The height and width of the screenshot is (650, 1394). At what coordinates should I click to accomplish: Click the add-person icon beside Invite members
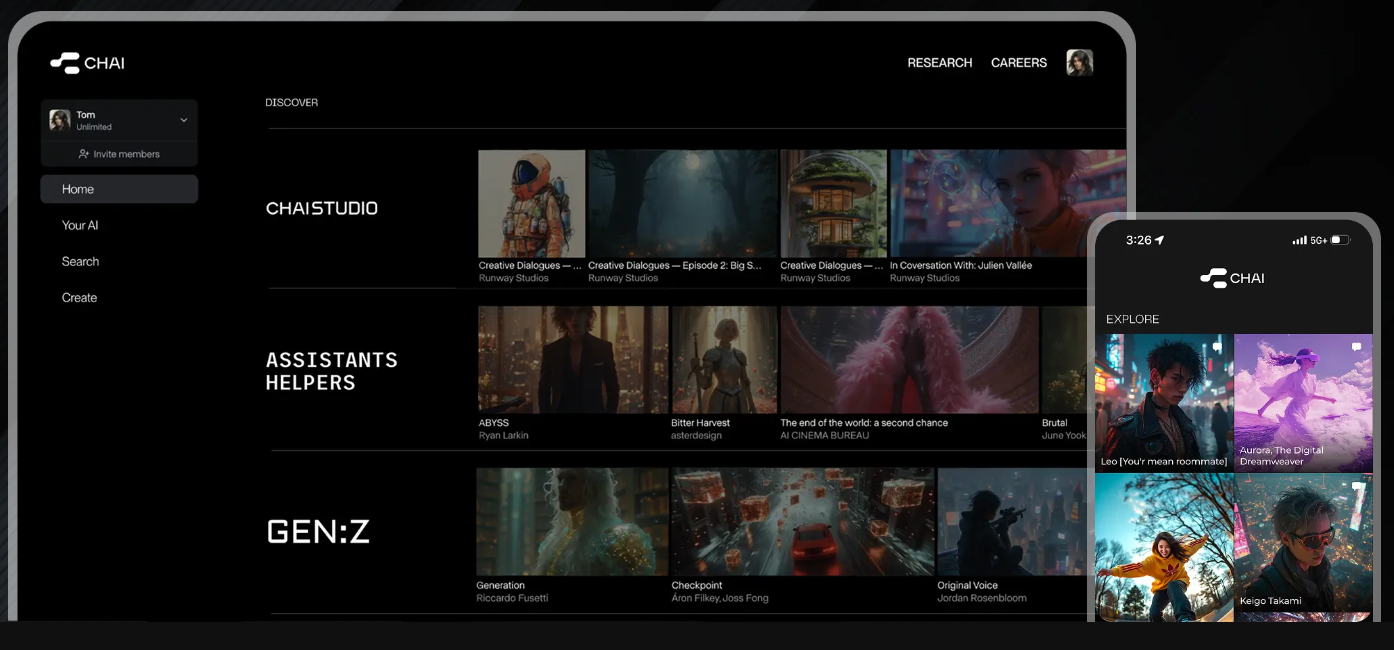84,154
